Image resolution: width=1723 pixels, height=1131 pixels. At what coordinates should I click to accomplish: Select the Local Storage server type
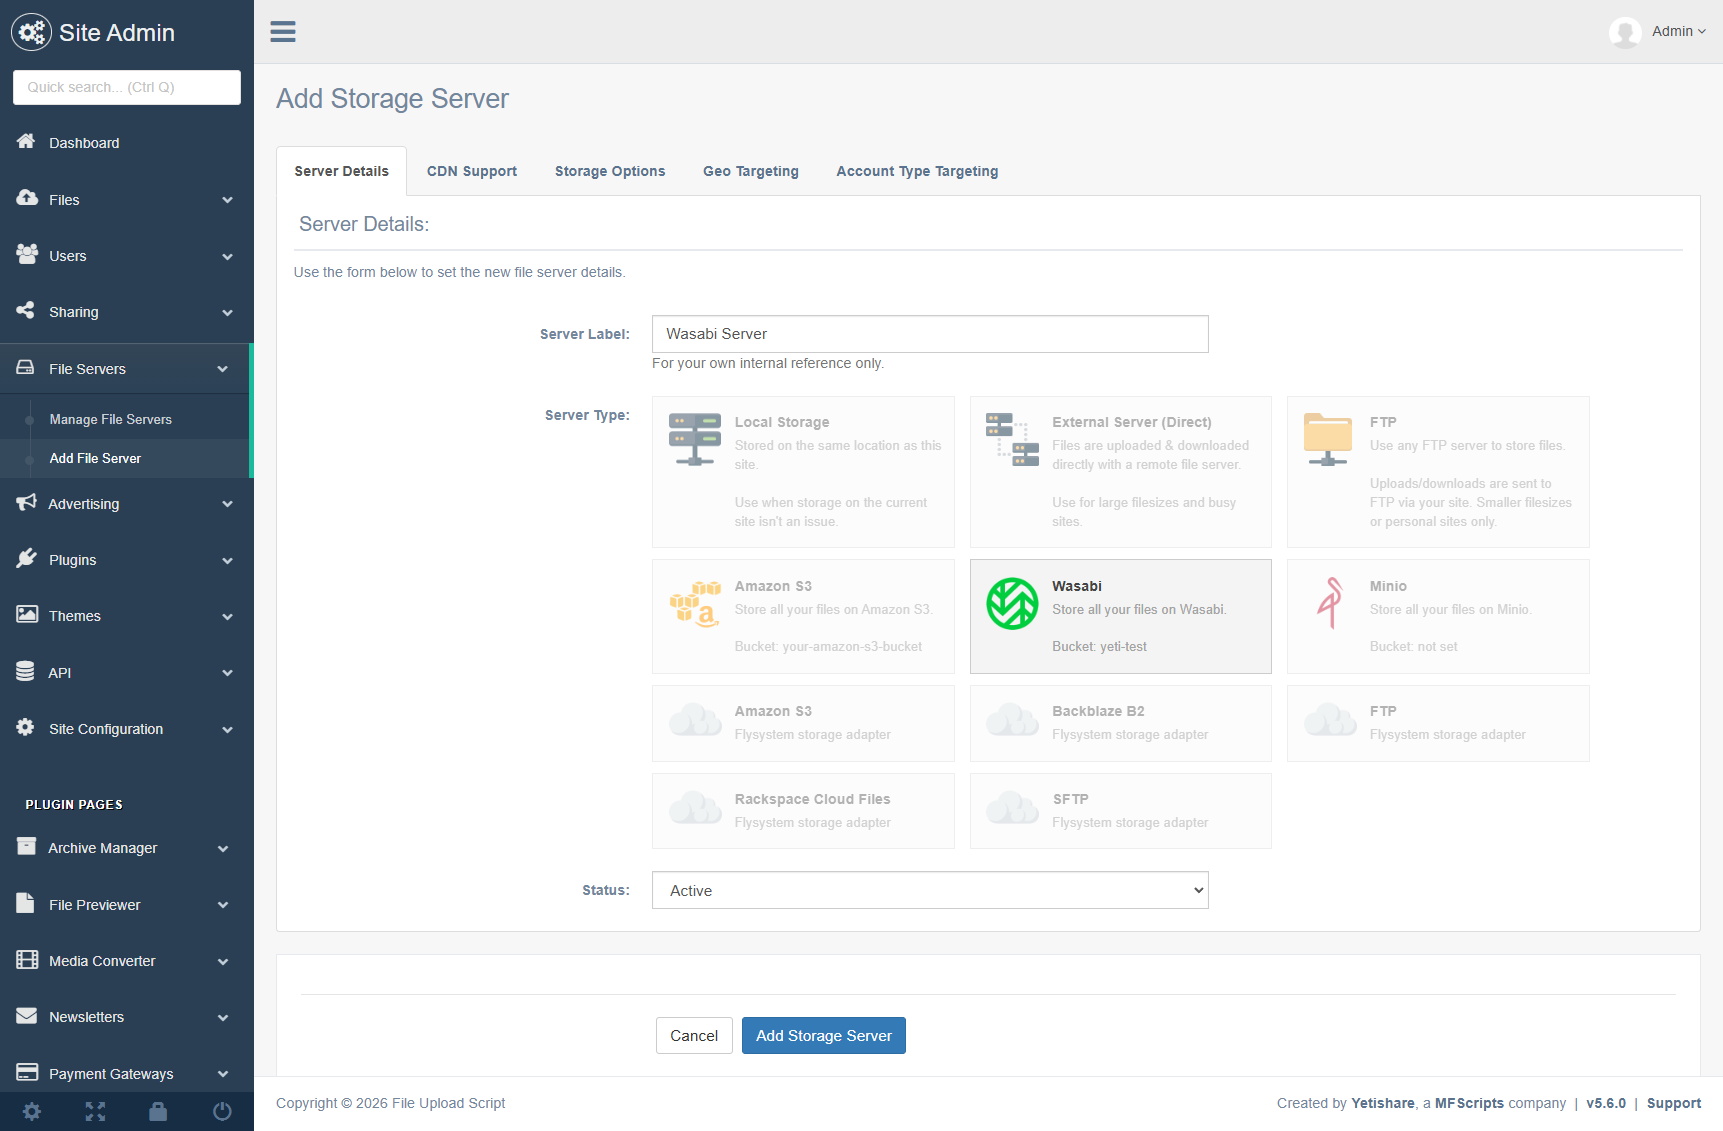pos(802,471)
